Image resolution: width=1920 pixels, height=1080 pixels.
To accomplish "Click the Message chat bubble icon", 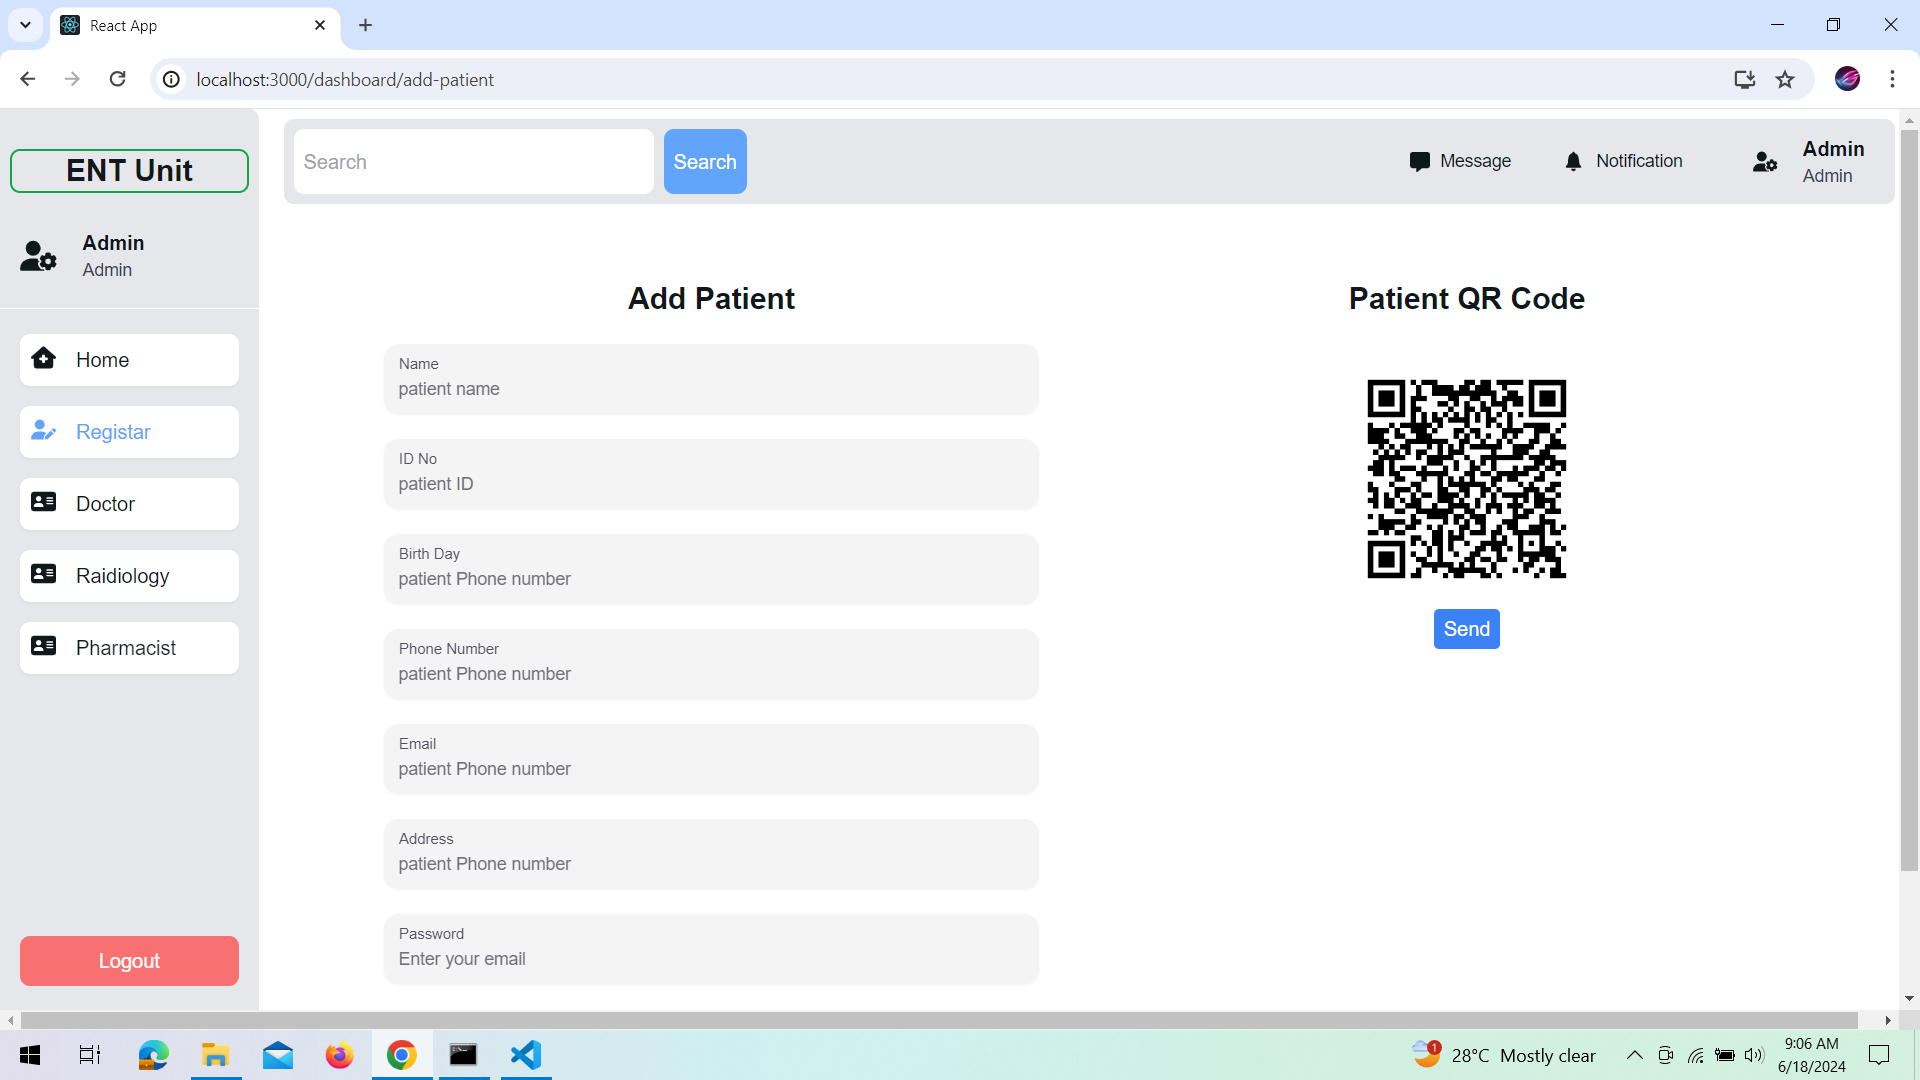I will [x=1419, y=161].
